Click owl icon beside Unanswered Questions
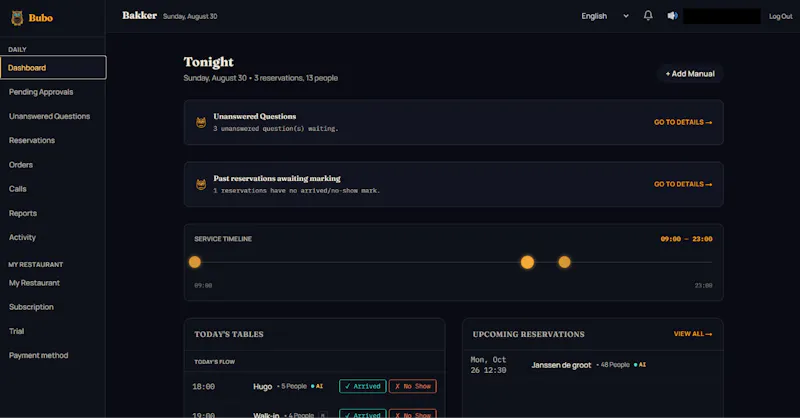 [201, 122]
